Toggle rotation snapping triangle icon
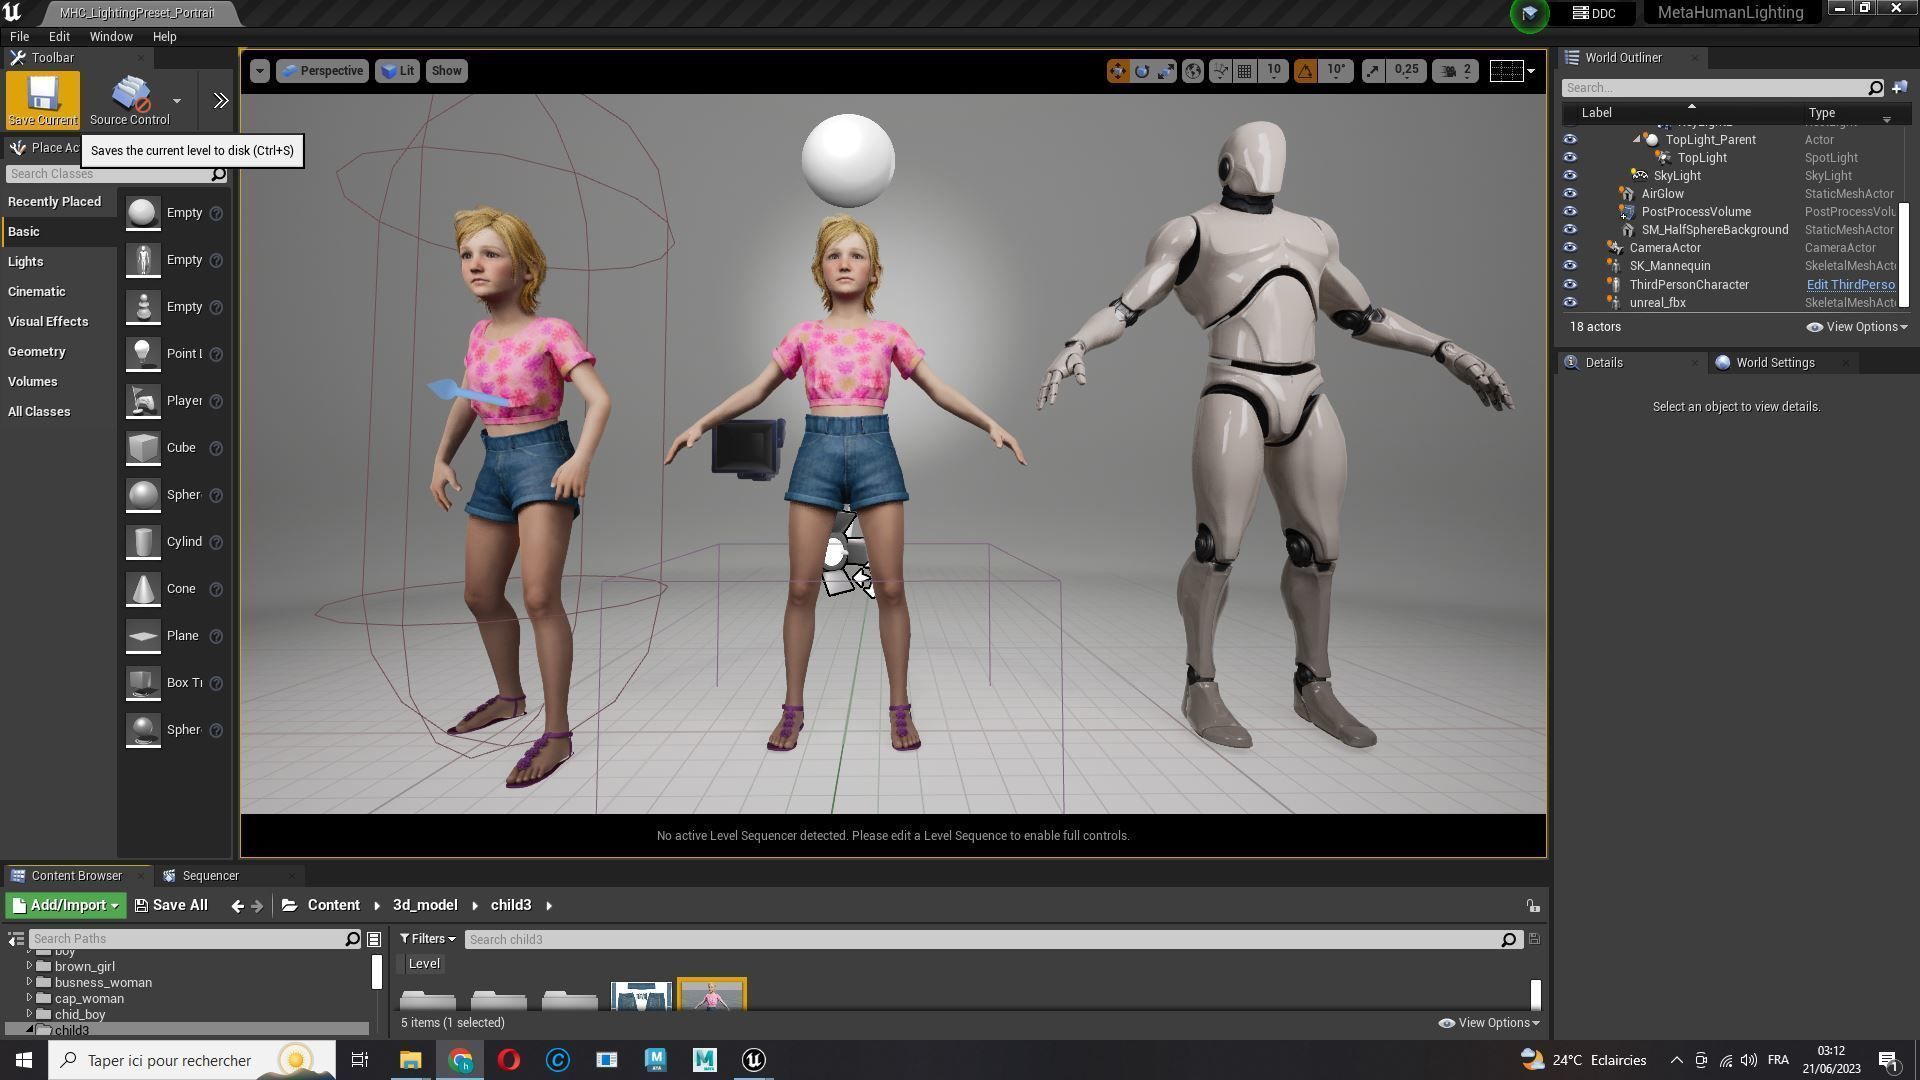 point(1305,71)
